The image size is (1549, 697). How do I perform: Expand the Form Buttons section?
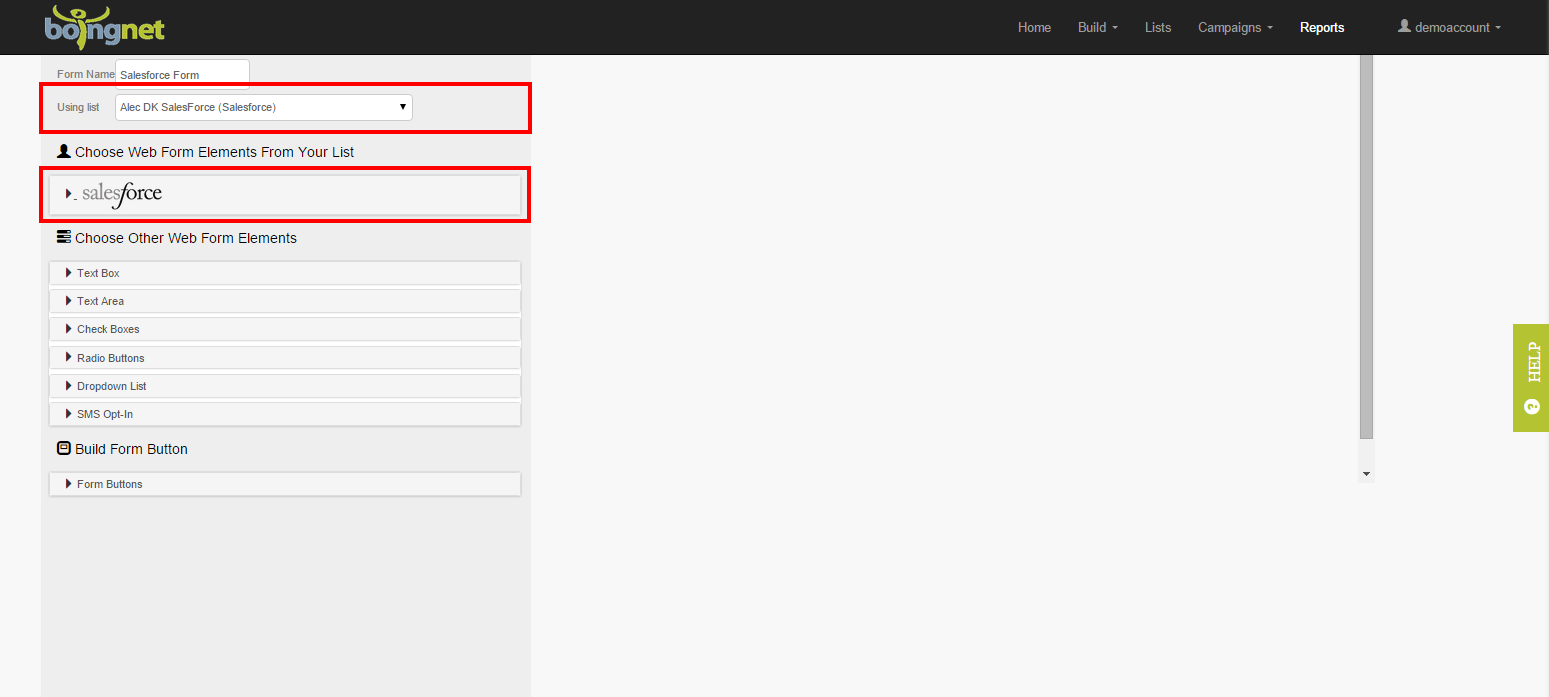[285, 484]
